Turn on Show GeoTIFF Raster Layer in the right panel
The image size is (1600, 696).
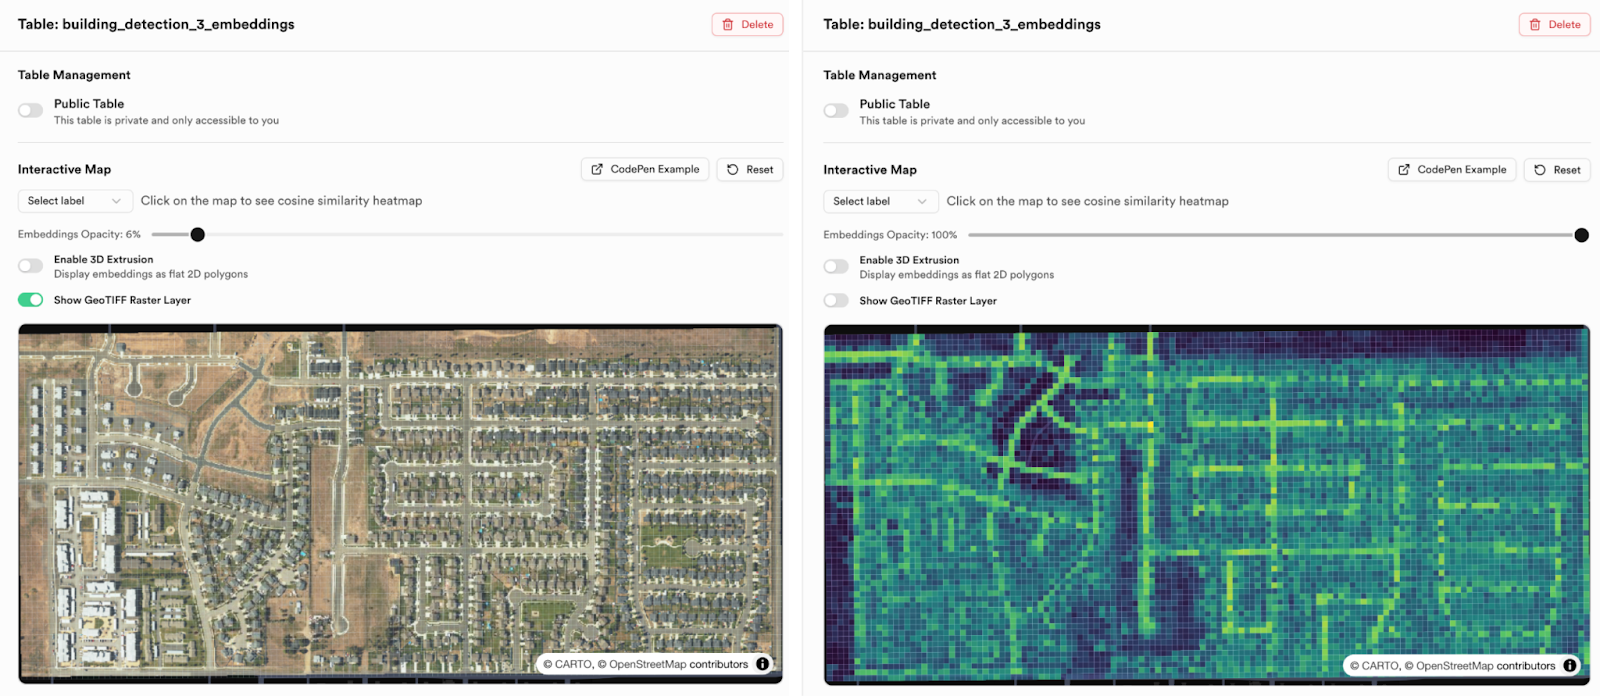pyautogui.click(x=836, y=301)
